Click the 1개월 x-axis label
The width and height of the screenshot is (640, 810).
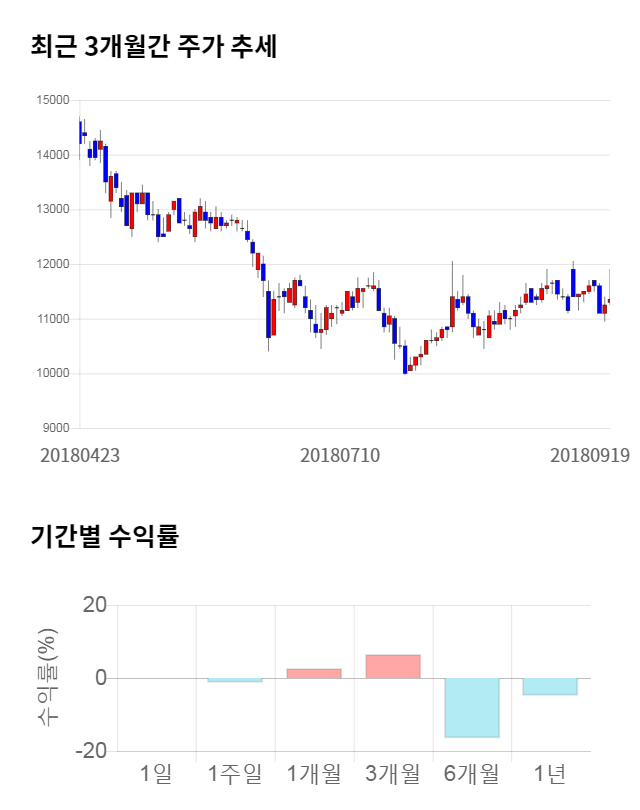(314, 773)
